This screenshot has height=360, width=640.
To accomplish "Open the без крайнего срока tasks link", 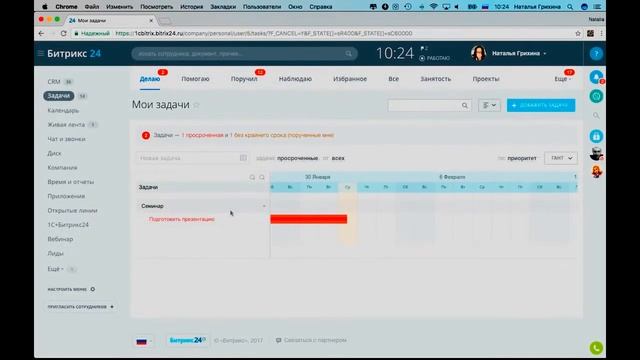I will pos(282,135).
